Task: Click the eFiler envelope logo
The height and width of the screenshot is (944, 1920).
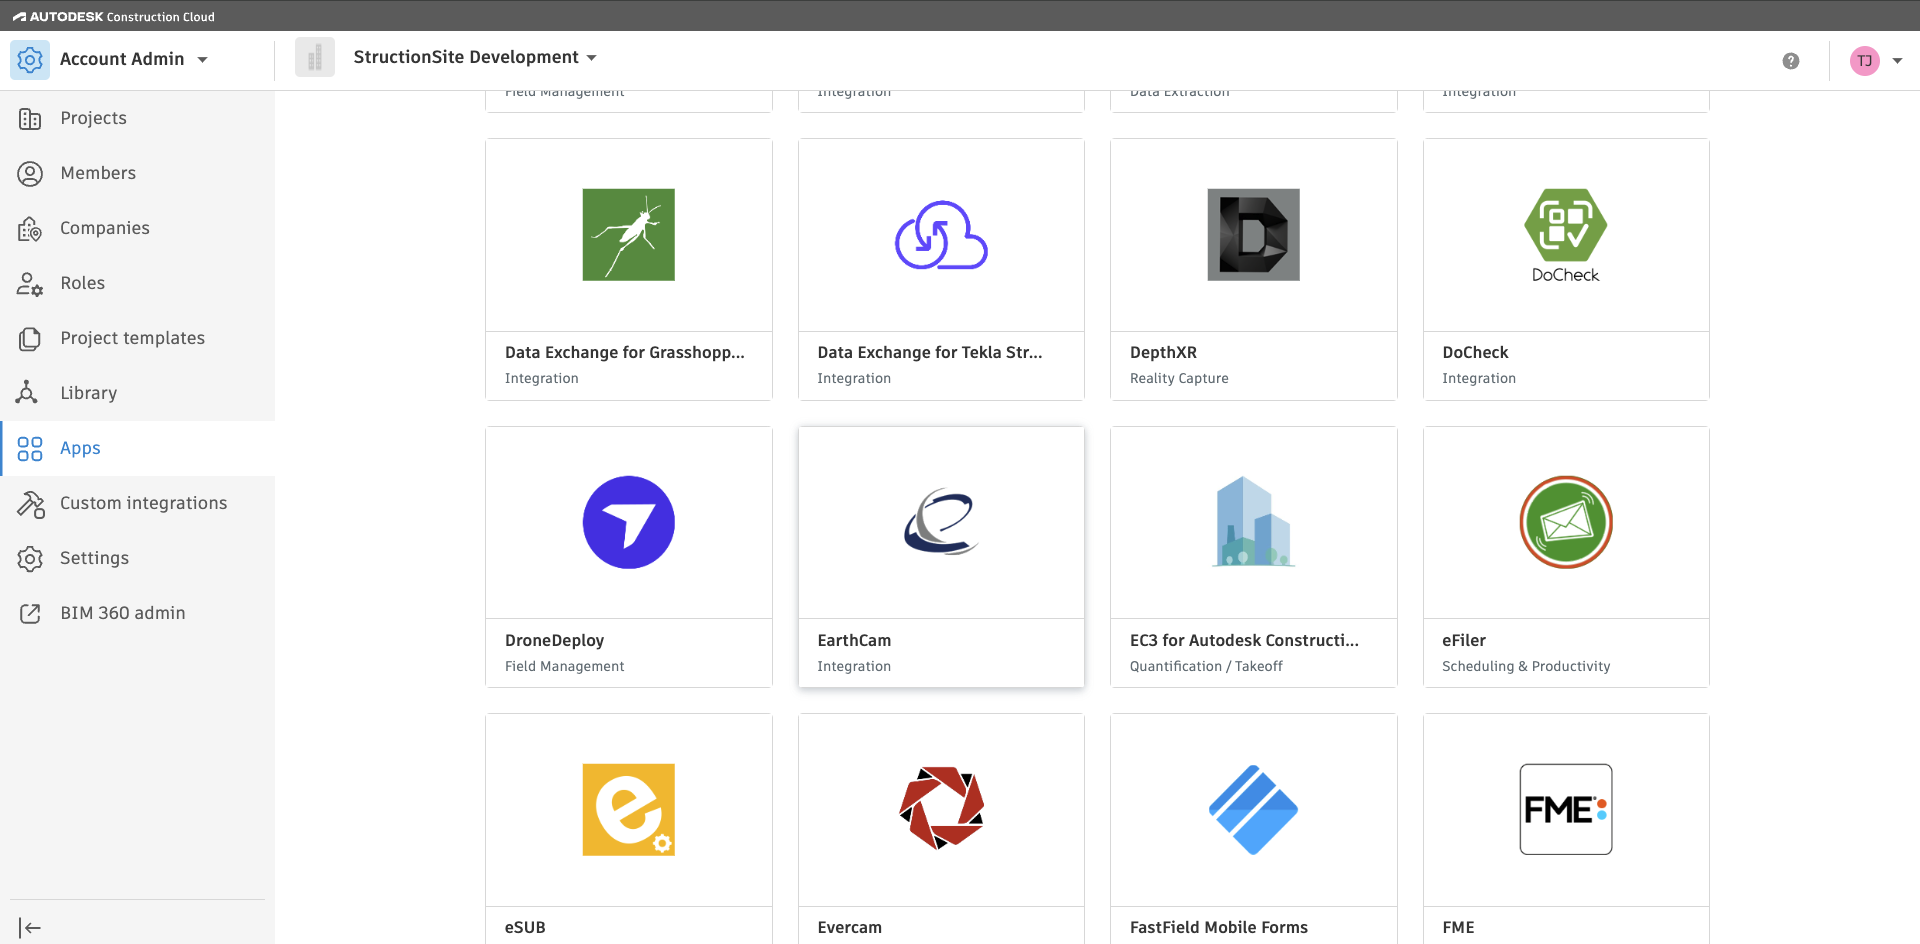Action: (1565, 522)
